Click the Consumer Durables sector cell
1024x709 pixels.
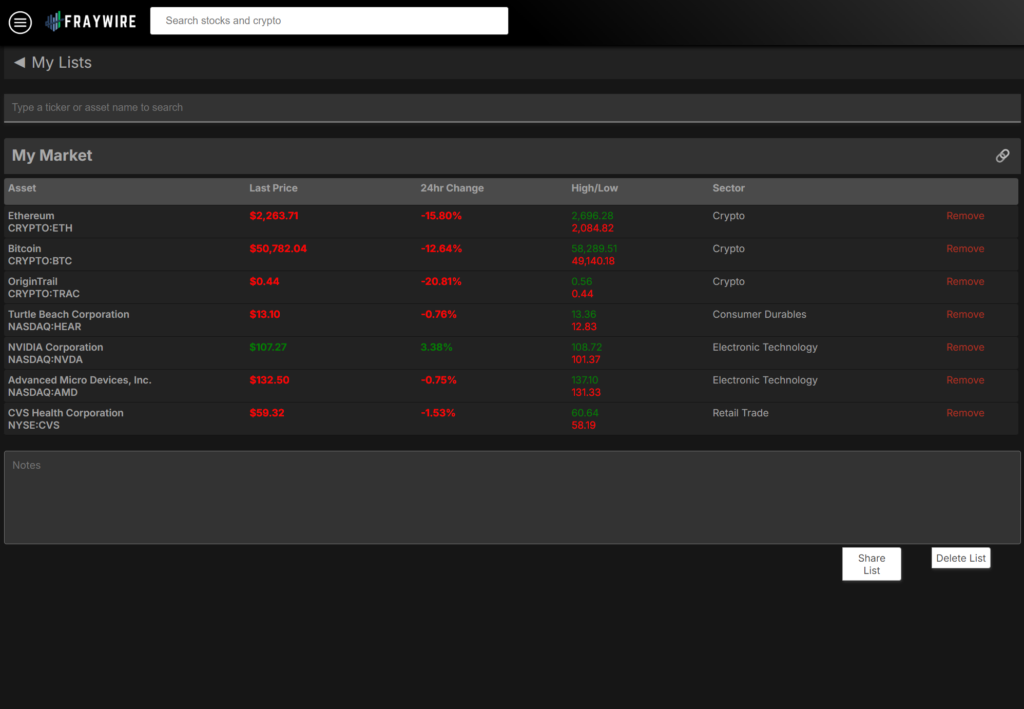759,315
